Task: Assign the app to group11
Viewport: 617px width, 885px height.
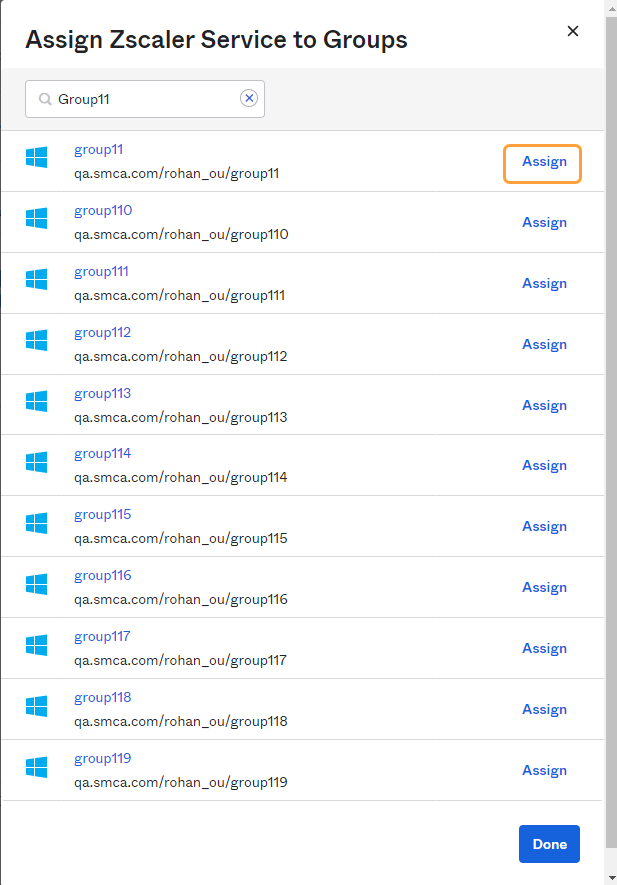Action: 543,162
